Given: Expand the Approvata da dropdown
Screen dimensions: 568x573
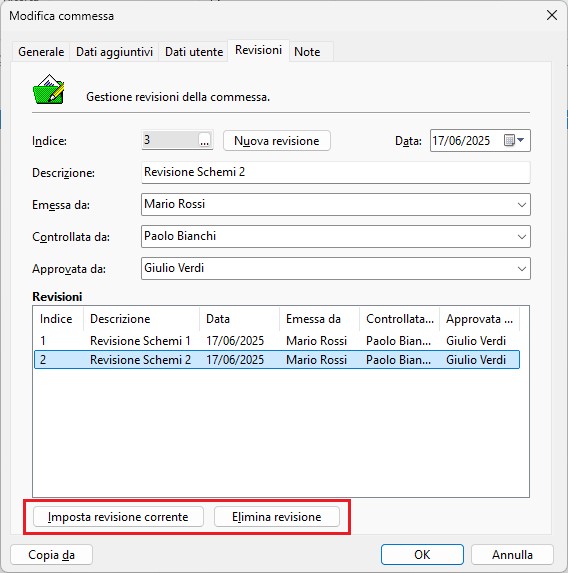Looking at the screenshot, I should pos(522,269).
